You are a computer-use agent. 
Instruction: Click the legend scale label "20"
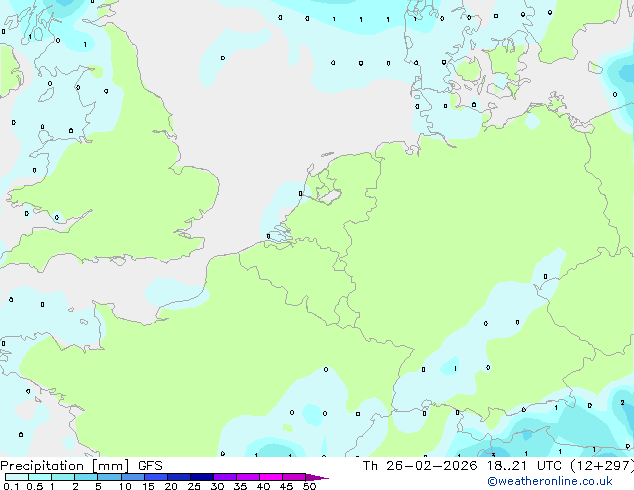(x=171, y=486)
